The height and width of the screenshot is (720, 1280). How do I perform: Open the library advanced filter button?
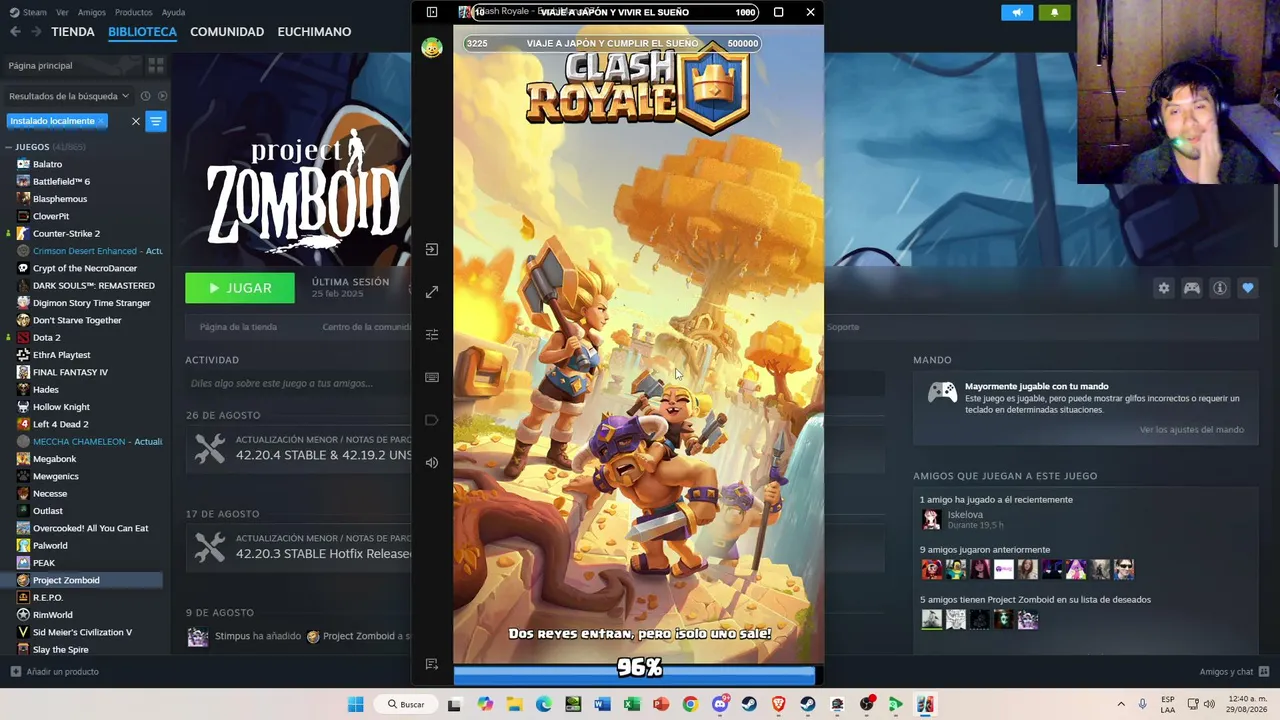156,121
